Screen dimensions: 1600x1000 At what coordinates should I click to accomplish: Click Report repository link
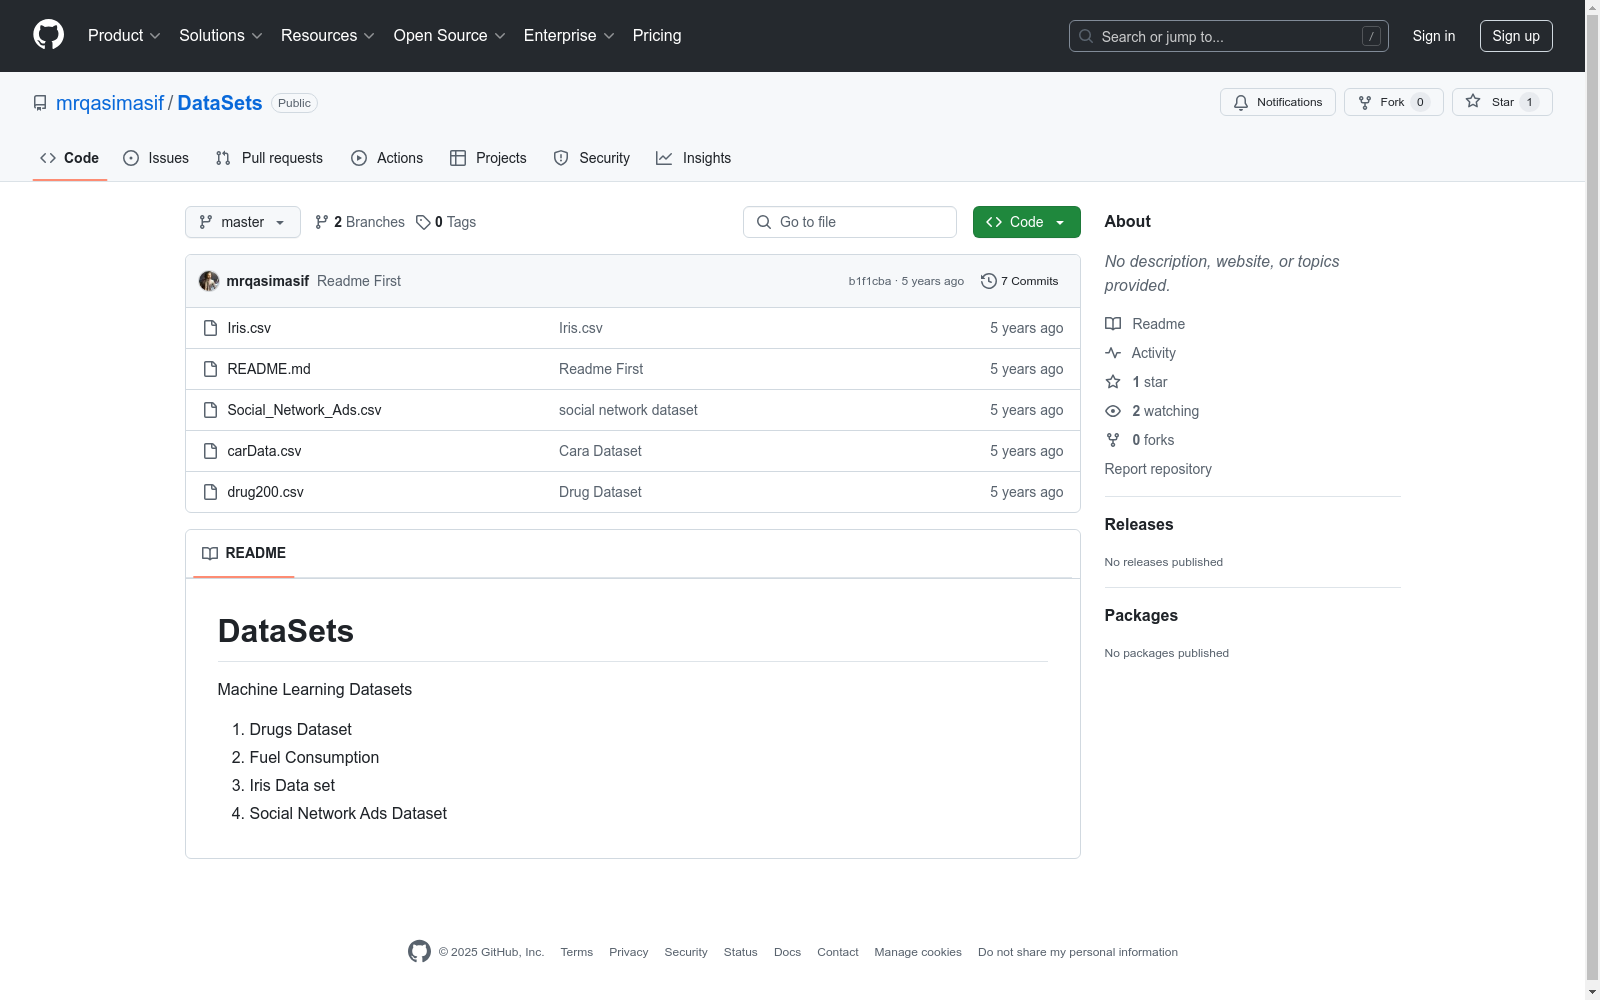click(x=1158, y=469)
